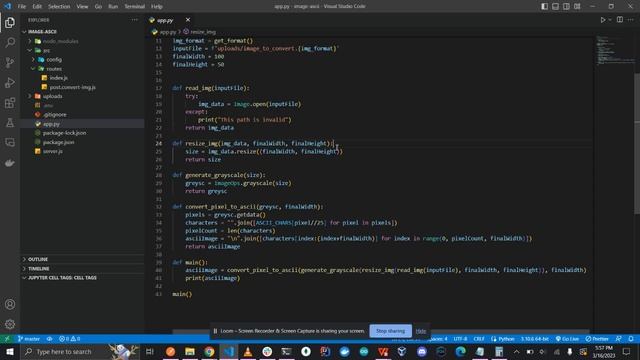Open the run button dropdown arrow
The height and width of the screenshot is (360, 640).
point(610,20)
